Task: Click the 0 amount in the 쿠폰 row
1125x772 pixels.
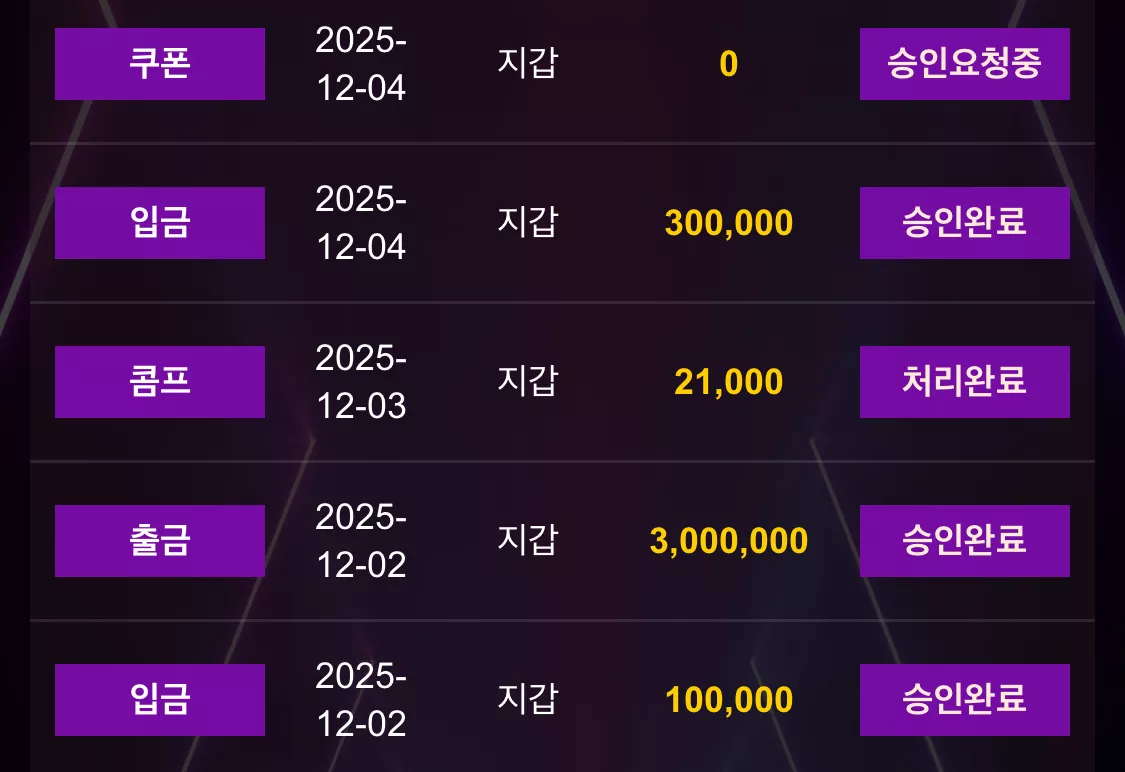Action: (x=729, y=64)
